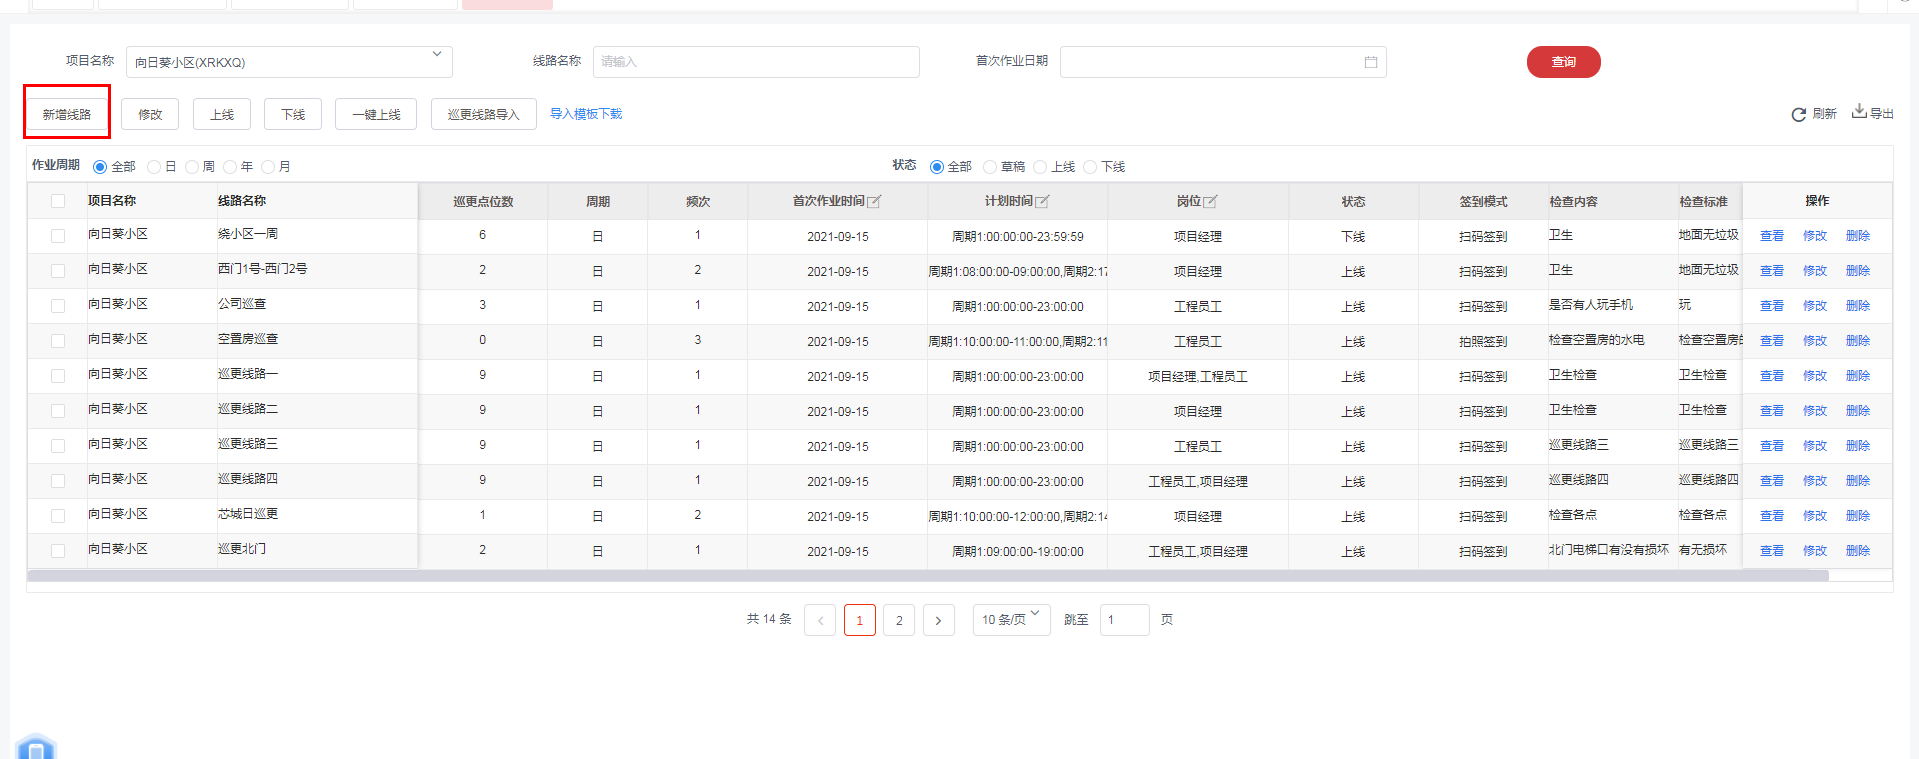Click the horizontal scrollbar under the table
This screenshot has width=1919, height=759.
(x=927, y=576)
